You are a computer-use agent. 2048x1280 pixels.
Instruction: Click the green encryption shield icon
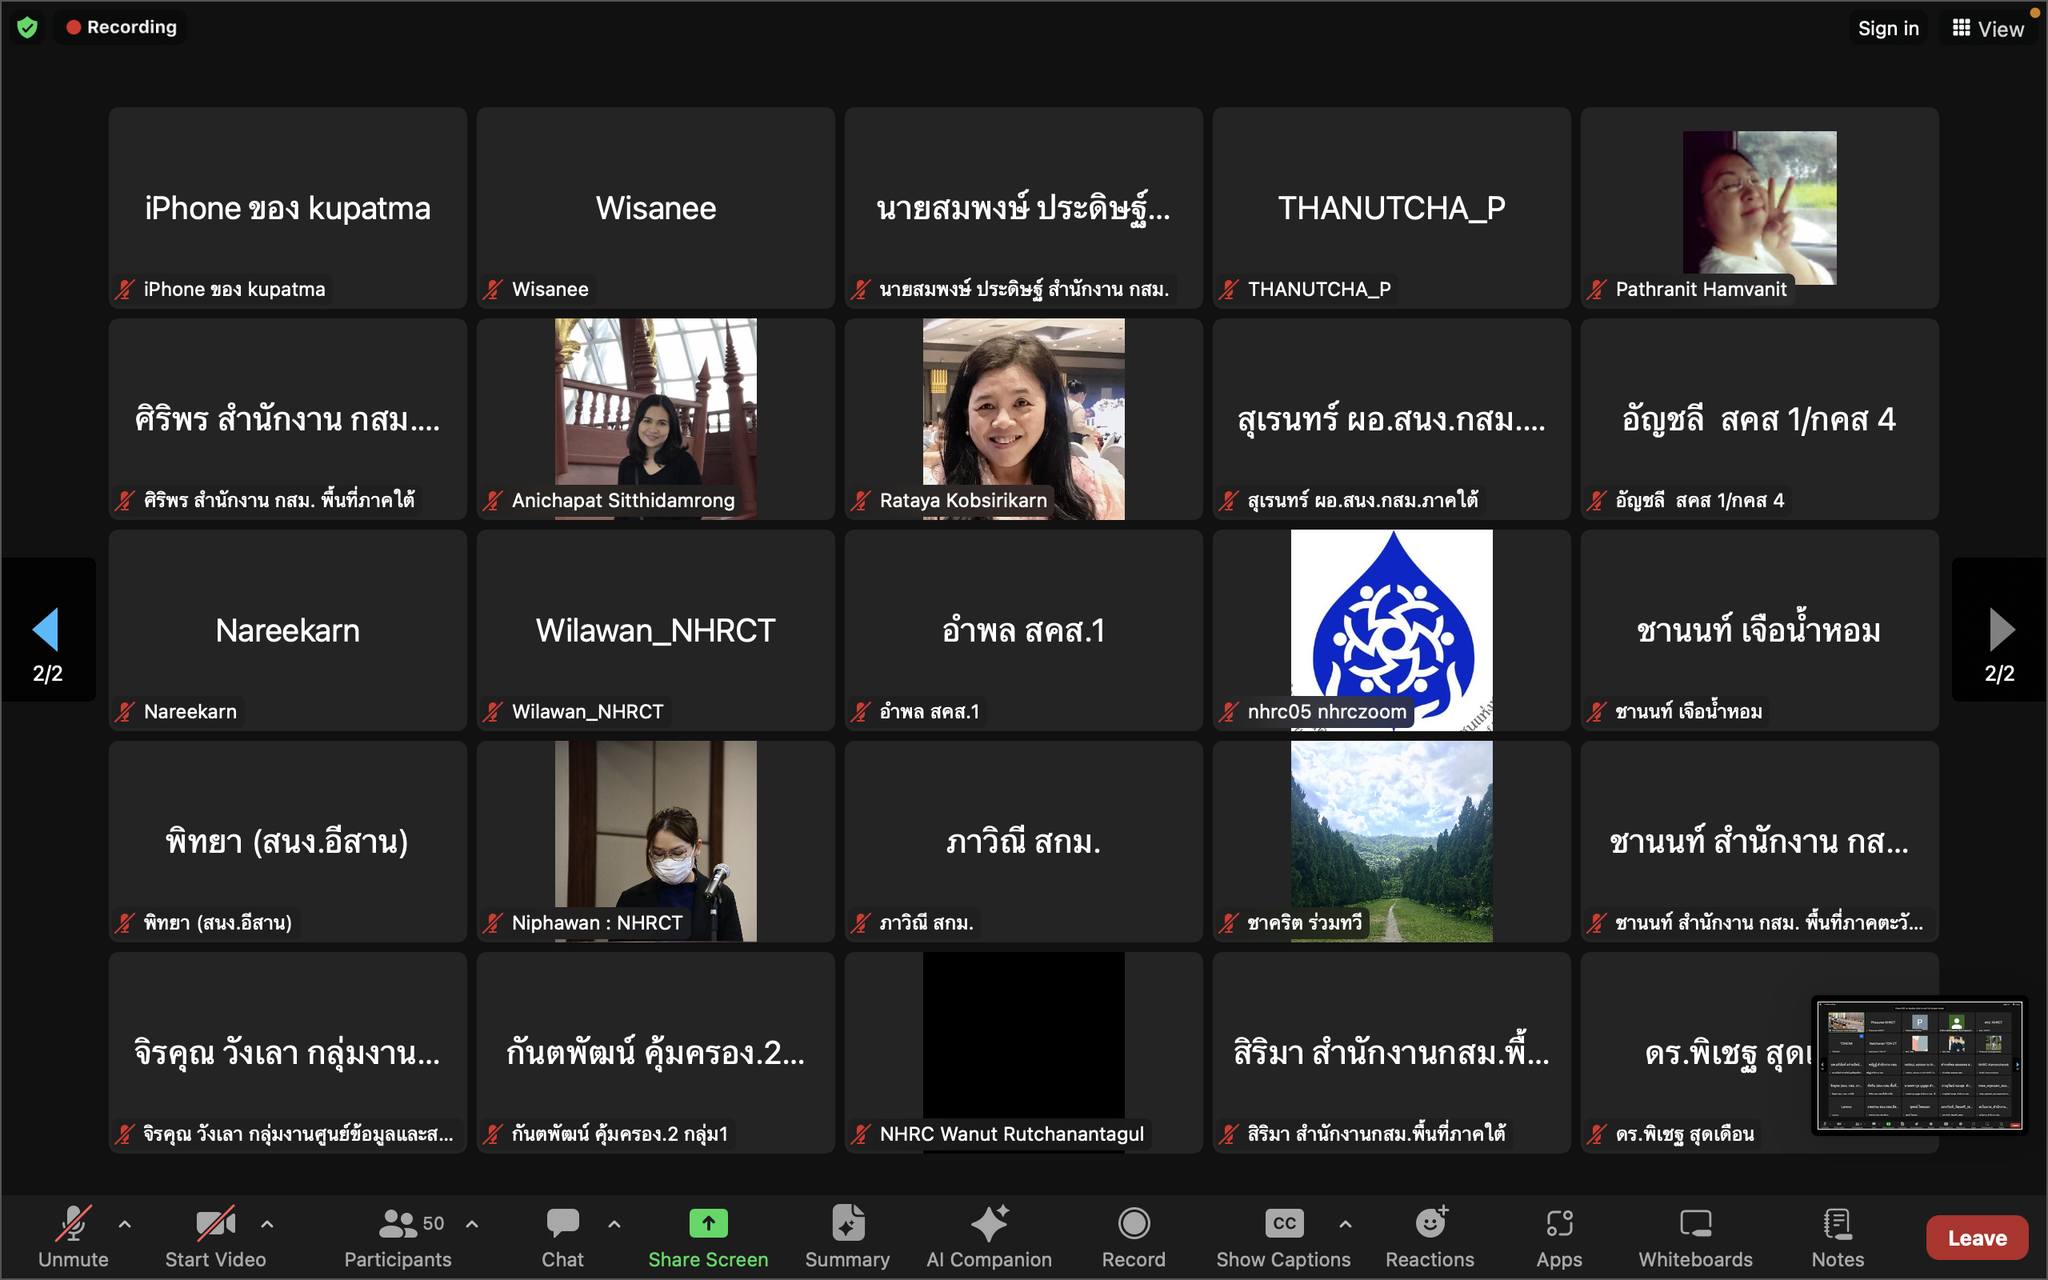pos(27,27)
